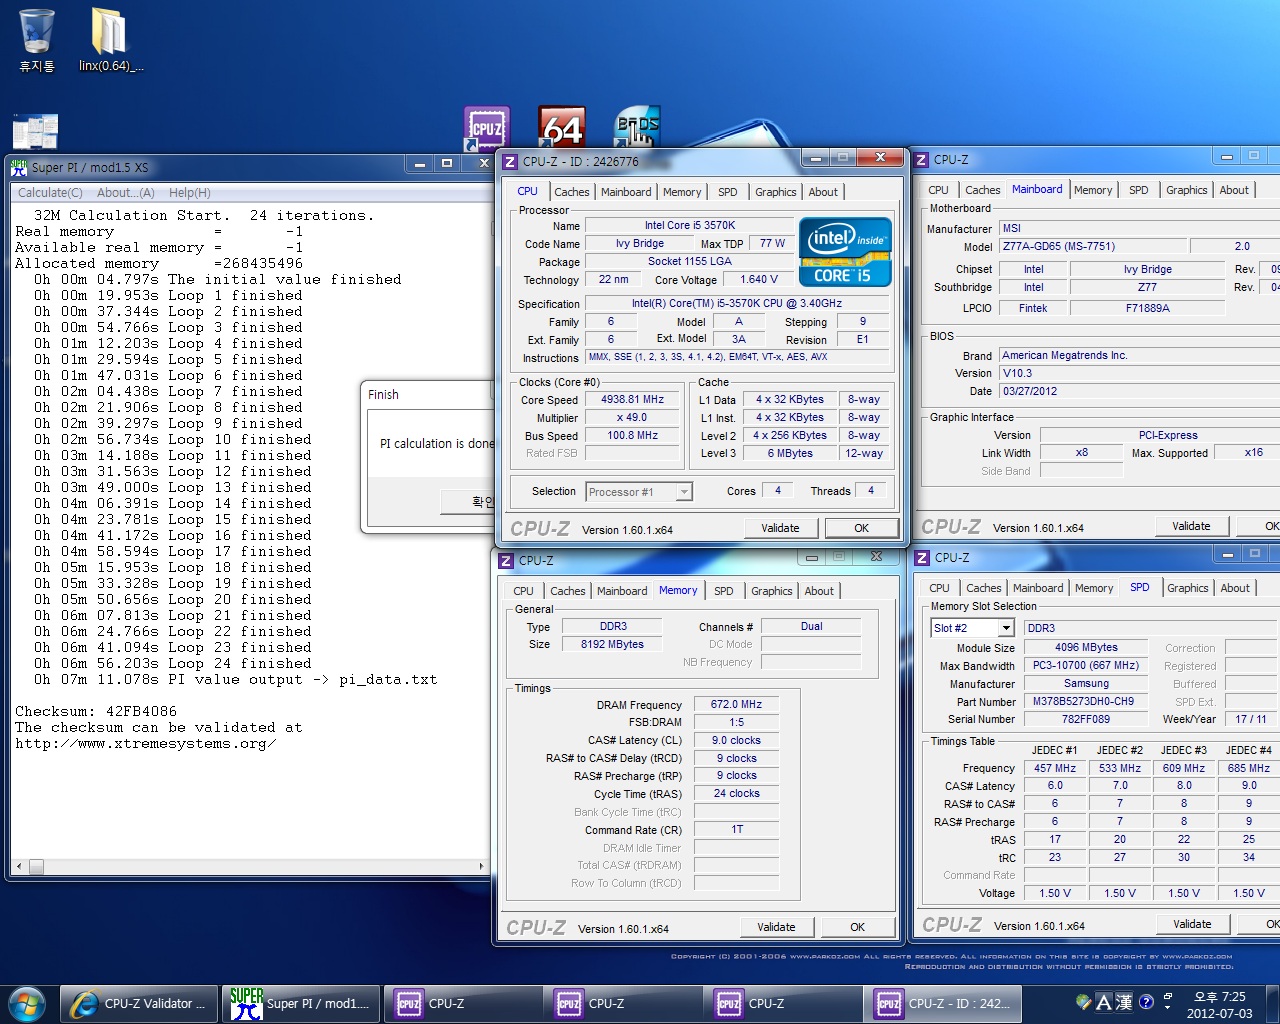Open the Graphics tab in the Mainboard CPU-Z window
Viewport: 1280px width, 1024px height.
(1187, 190)
